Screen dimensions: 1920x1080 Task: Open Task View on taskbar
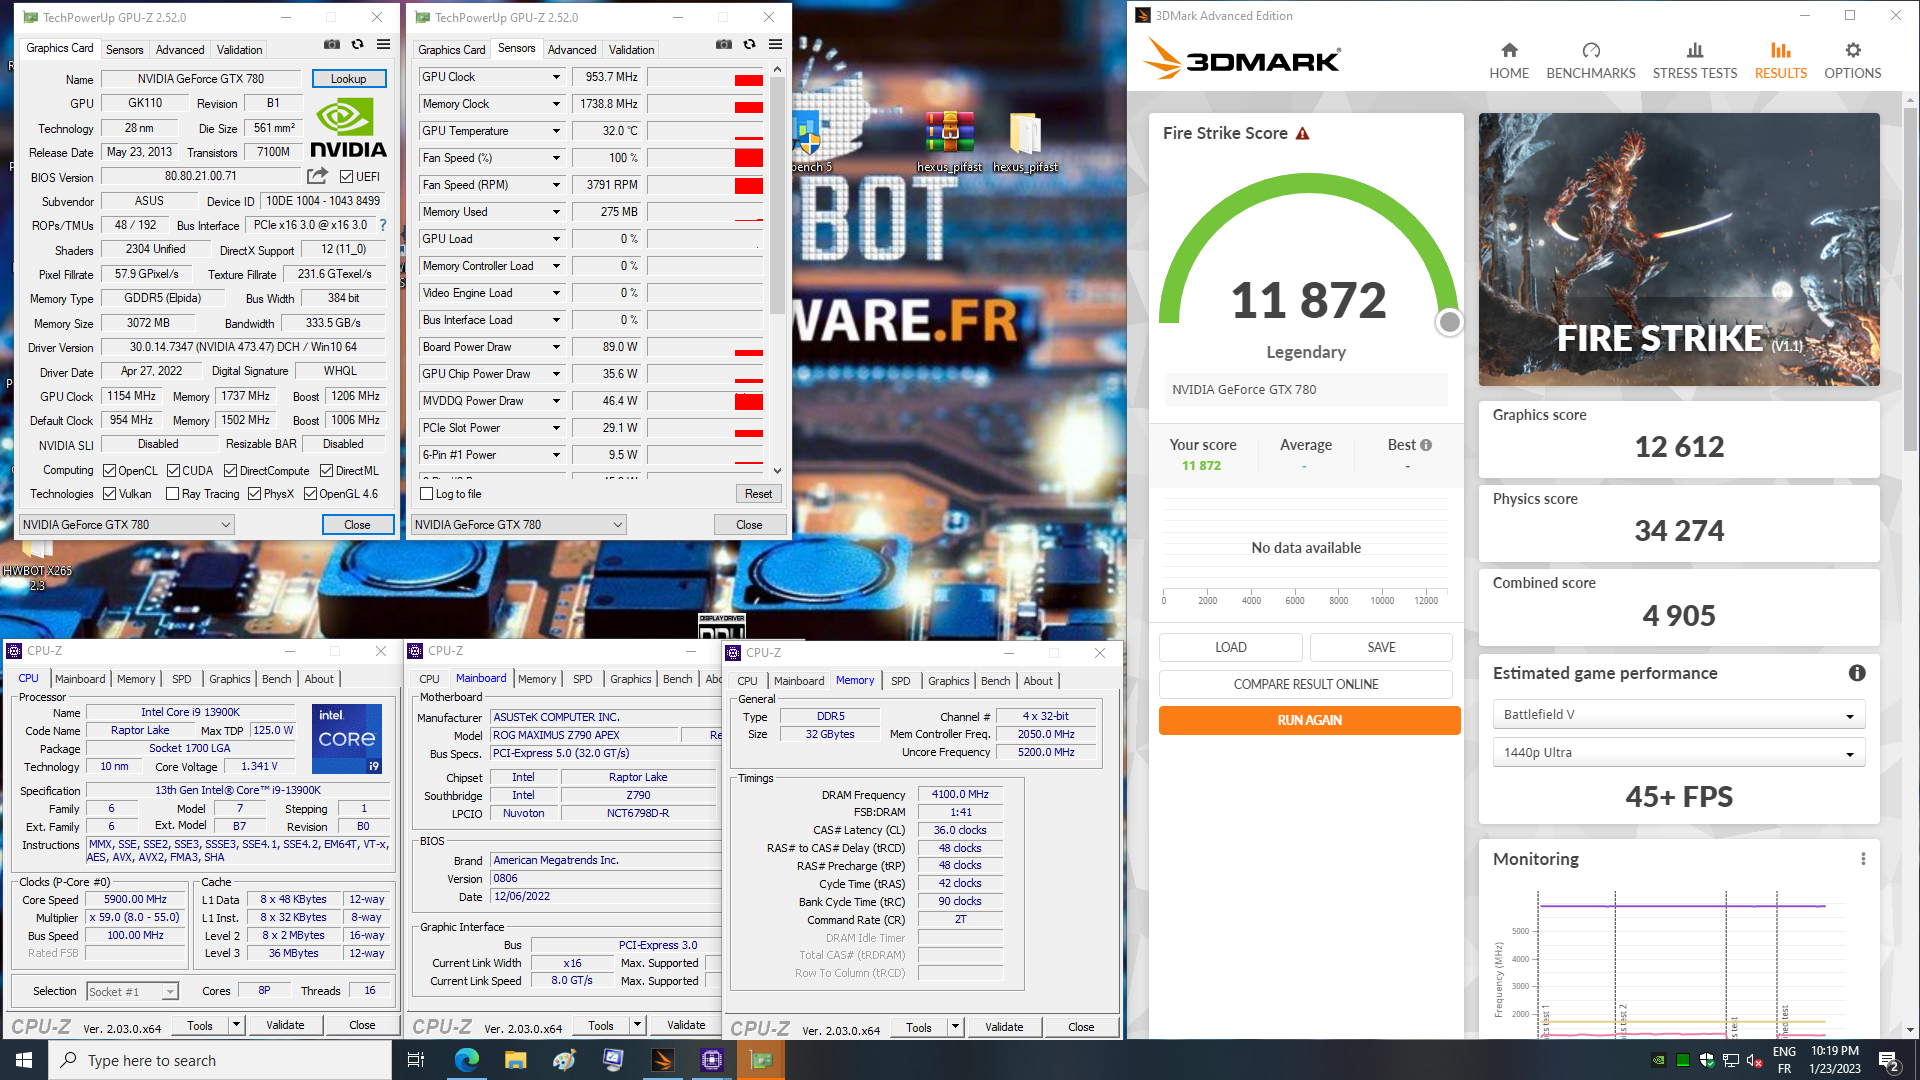tap(416, 1060)
